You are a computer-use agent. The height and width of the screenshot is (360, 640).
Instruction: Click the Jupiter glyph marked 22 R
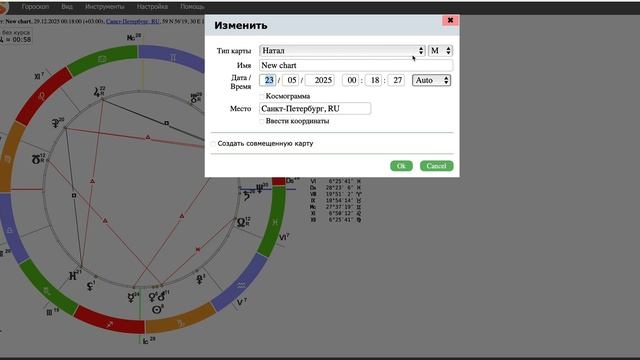click(97, 93)
